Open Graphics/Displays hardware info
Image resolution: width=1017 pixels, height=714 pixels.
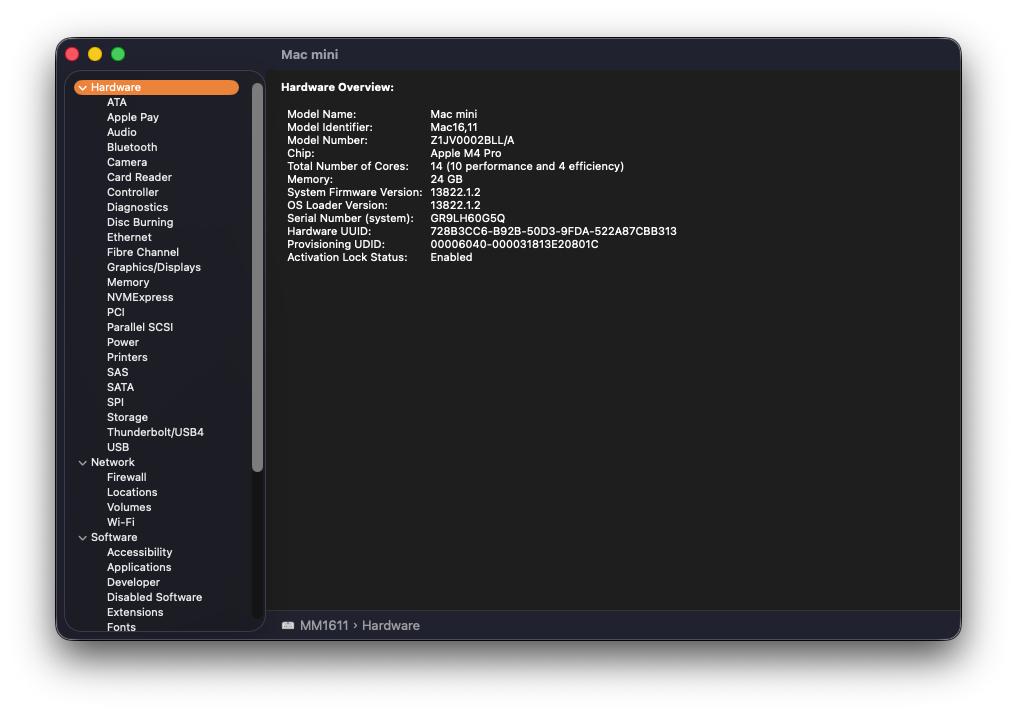[x=153, y=267]
